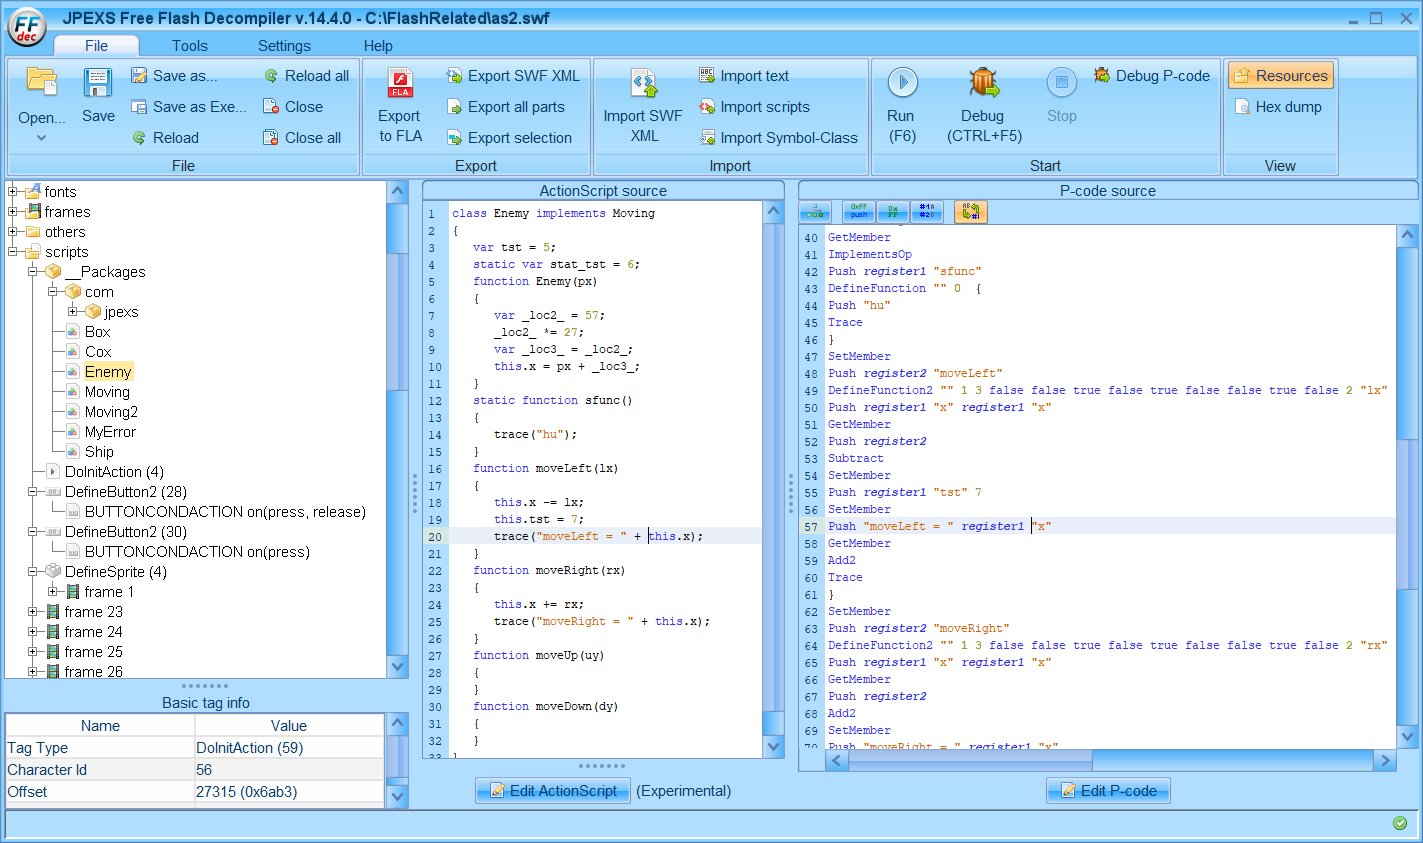Click the JPEXS FFdec application logo
The image size is (1423, 843).
27,27
